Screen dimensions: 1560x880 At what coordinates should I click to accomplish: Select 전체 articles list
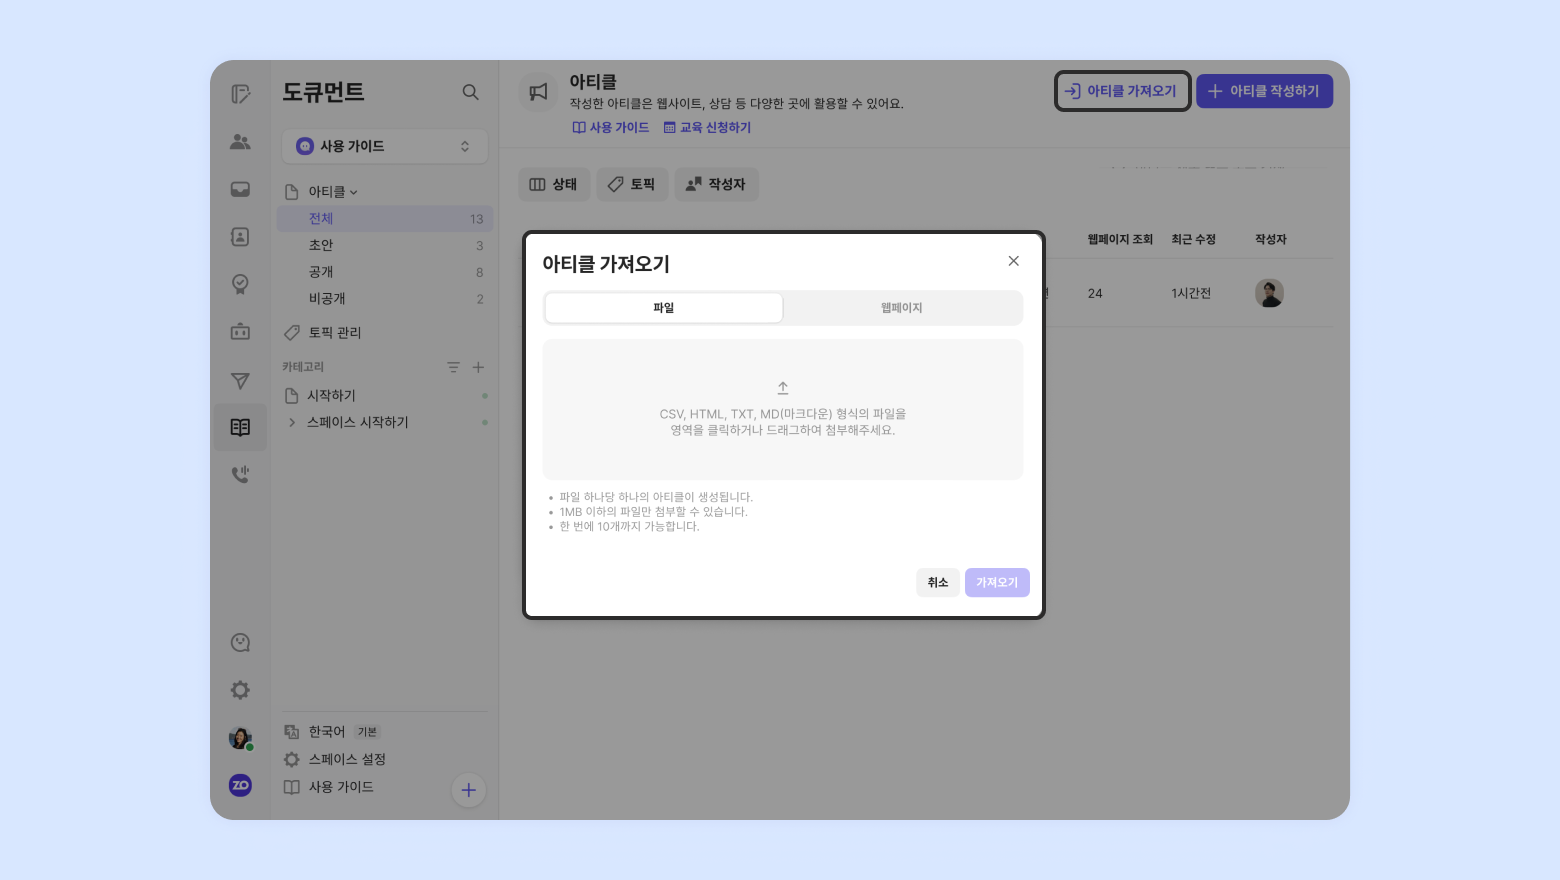point(385,219)
